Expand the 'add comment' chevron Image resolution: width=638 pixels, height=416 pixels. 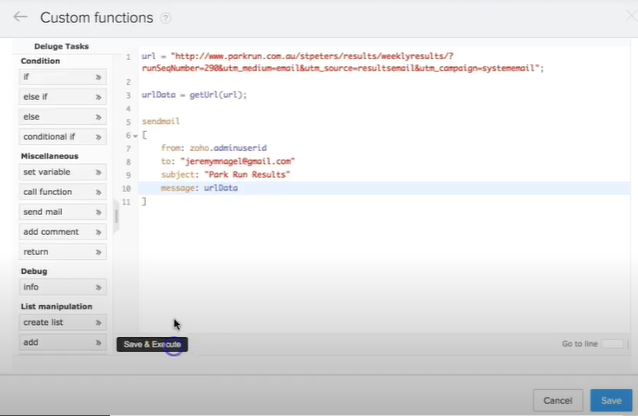[98, 232]
